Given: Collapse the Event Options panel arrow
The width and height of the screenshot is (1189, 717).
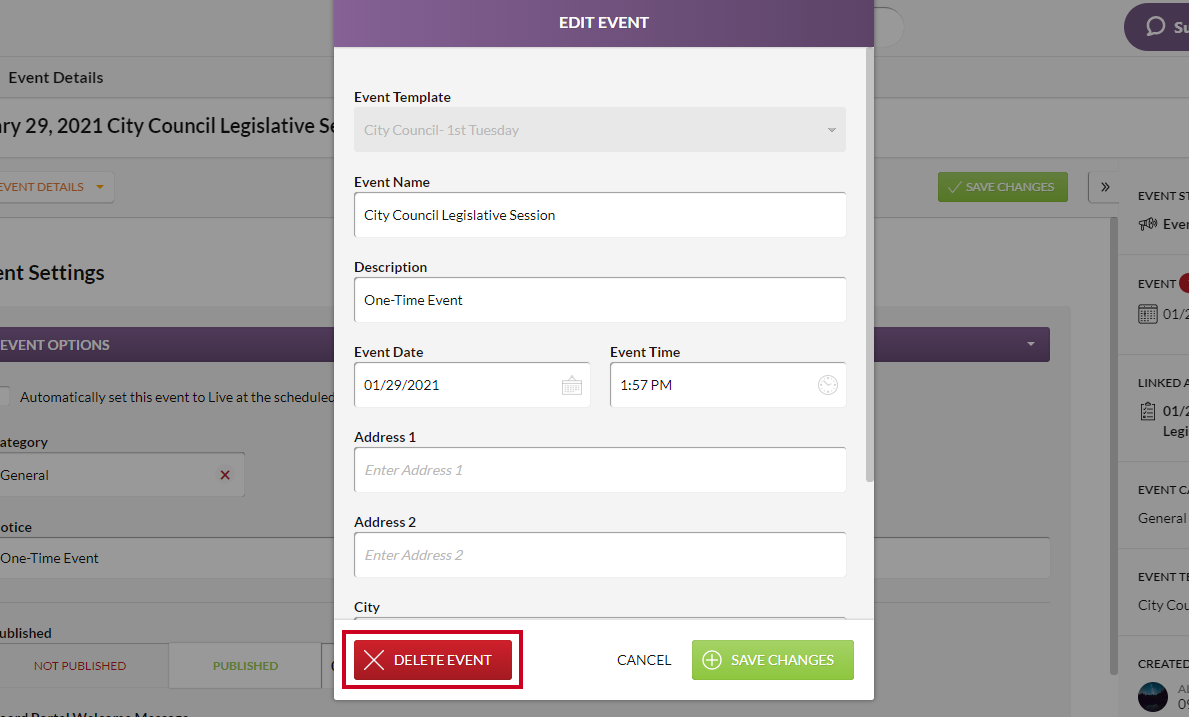Looking at the screenshot, I should pyautogui.click(x=1031, y=344).
